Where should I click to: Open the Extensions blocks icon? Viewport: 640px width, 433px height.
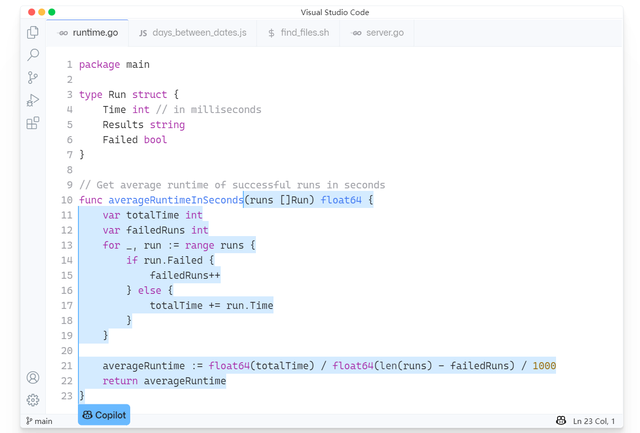(x=33, y=123)
